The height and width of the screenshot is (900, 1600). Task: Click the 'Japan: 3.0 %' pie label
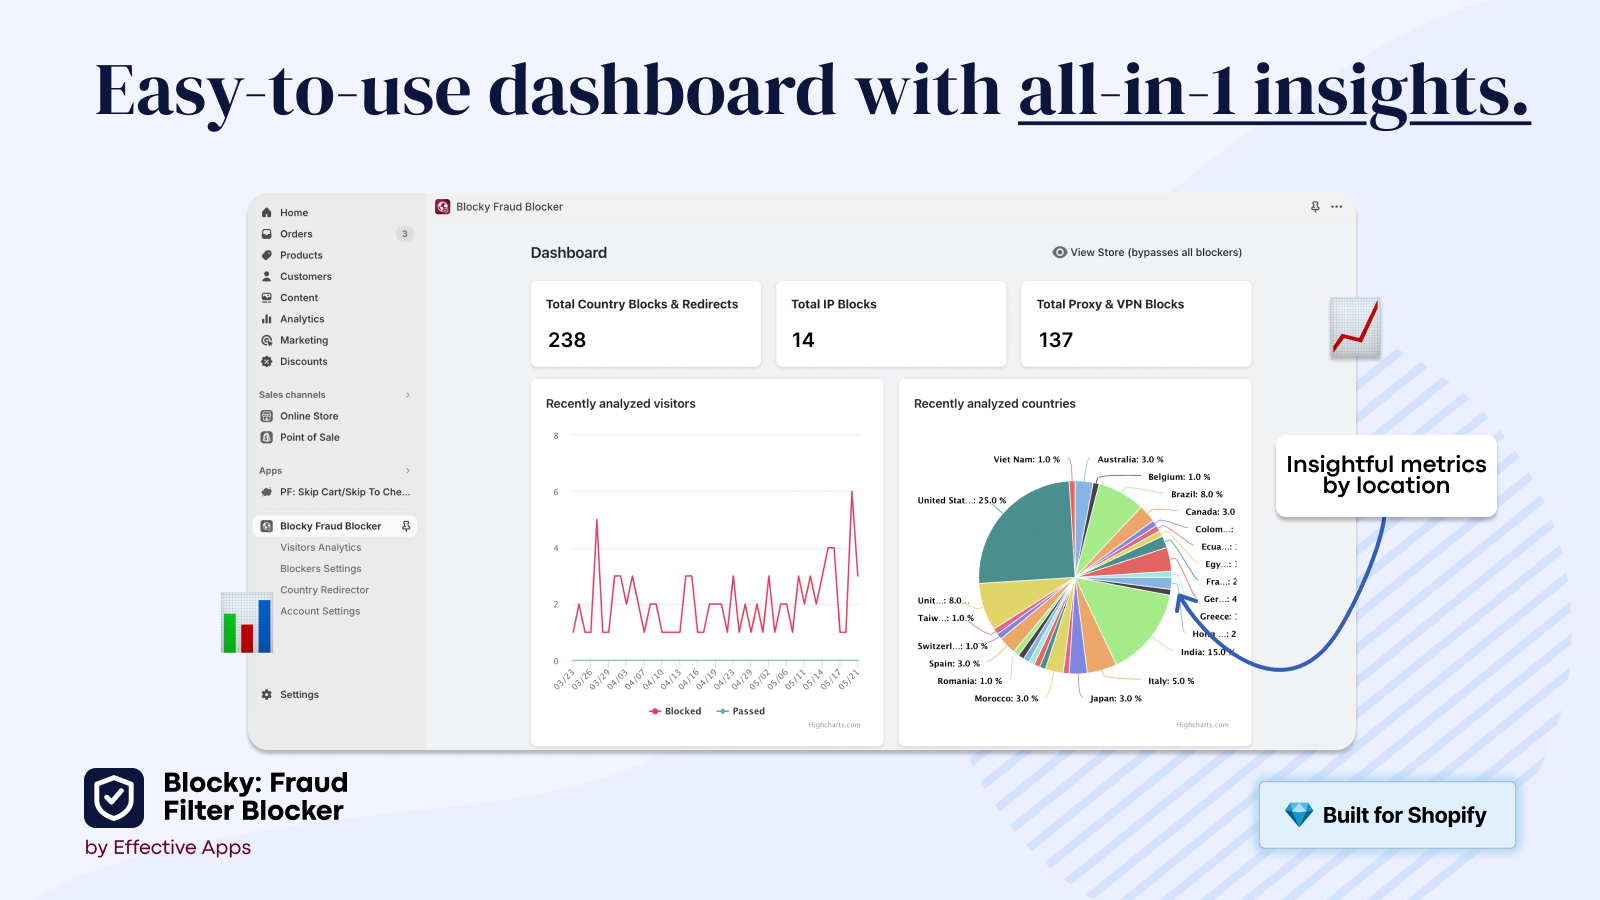[1116, 699]
